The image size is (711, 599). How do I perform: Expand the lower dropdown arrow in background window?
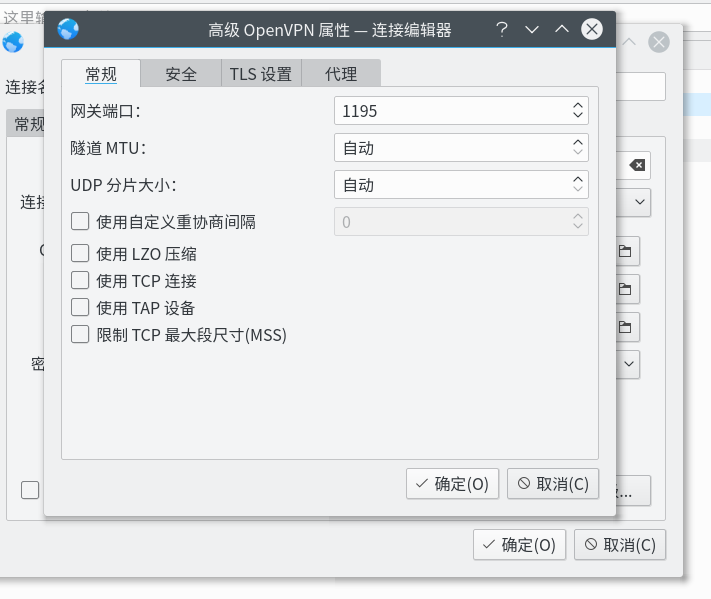pos(628,364)
